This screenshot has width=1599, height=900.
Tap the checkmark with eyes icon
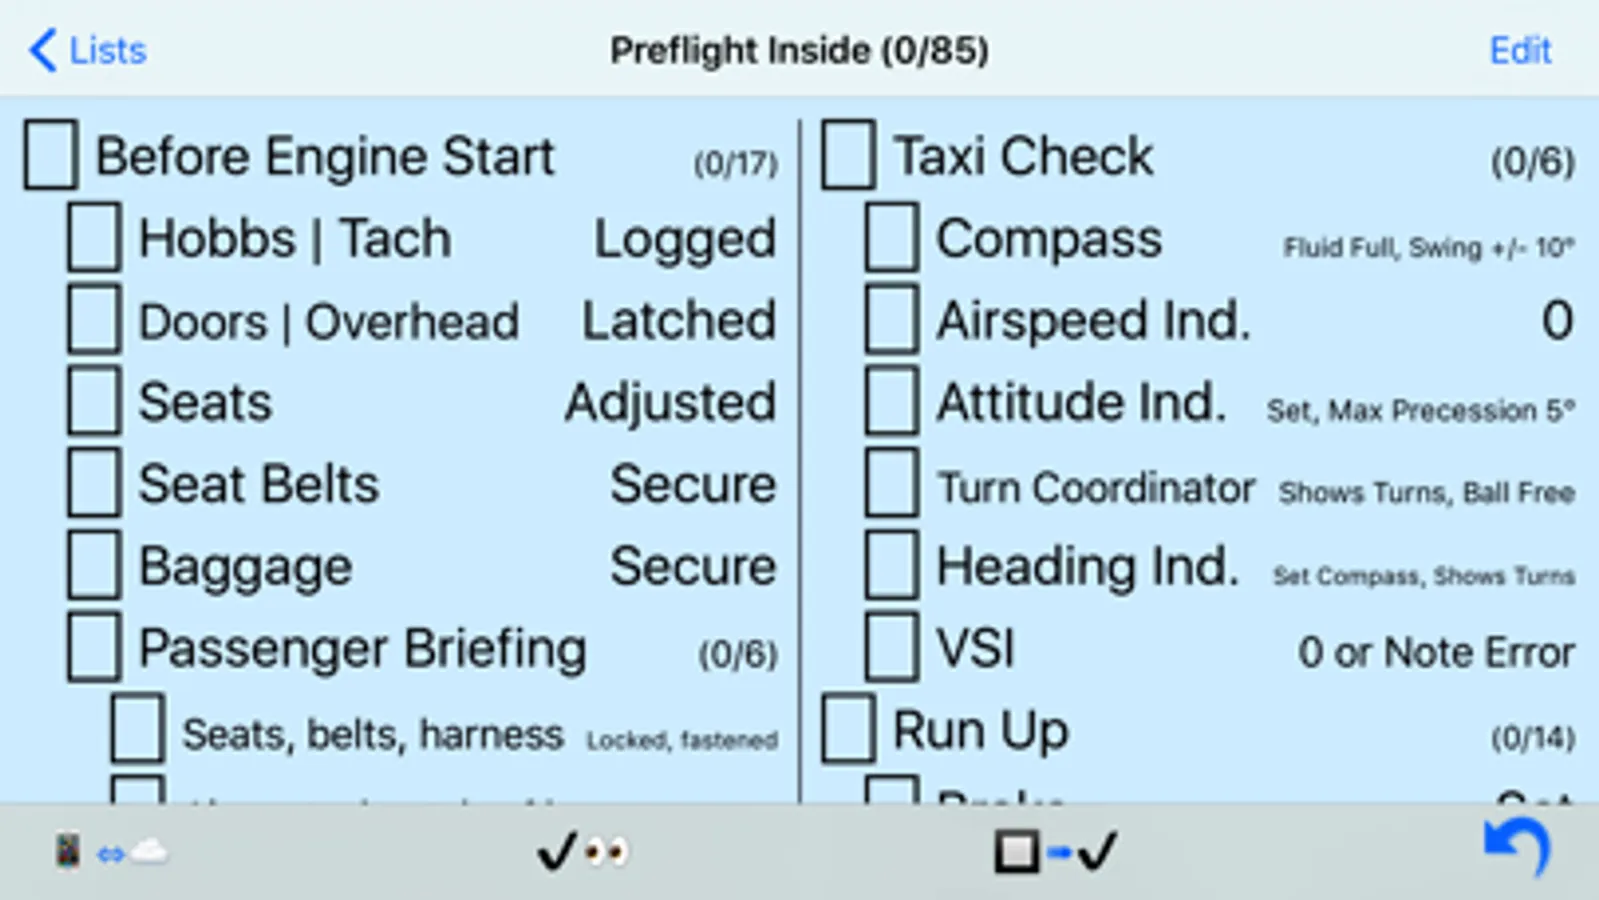[x=582, y=852]
